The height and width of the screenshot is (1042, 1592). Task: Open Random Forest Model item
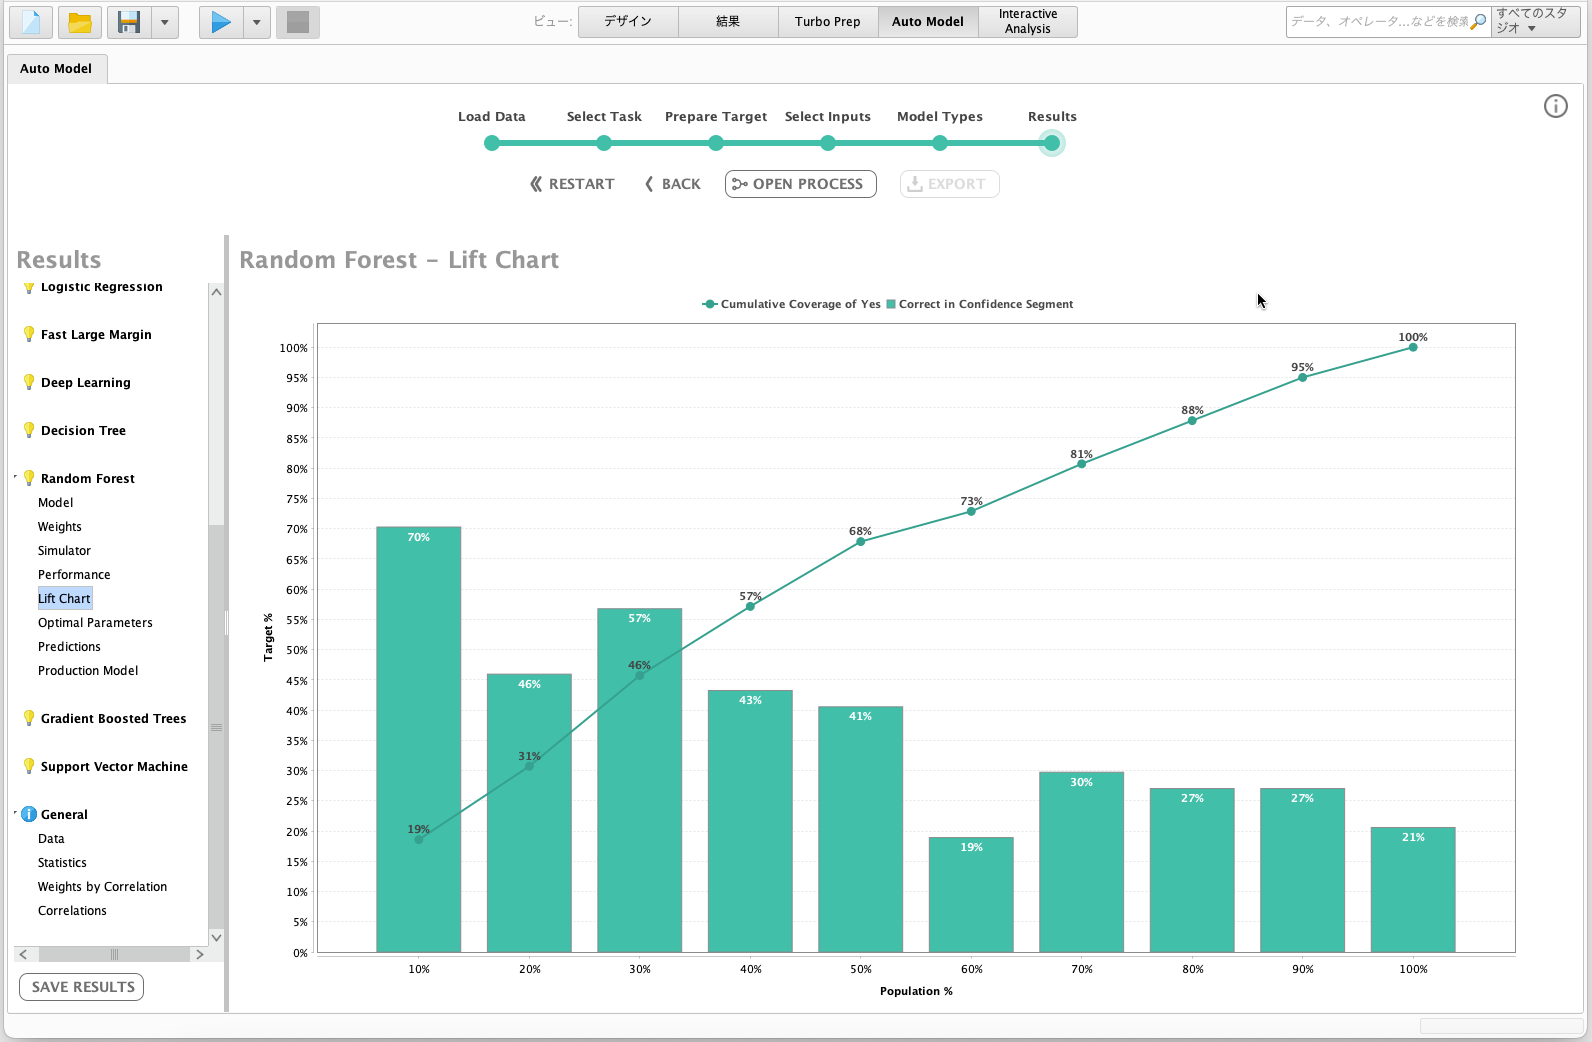56,503
